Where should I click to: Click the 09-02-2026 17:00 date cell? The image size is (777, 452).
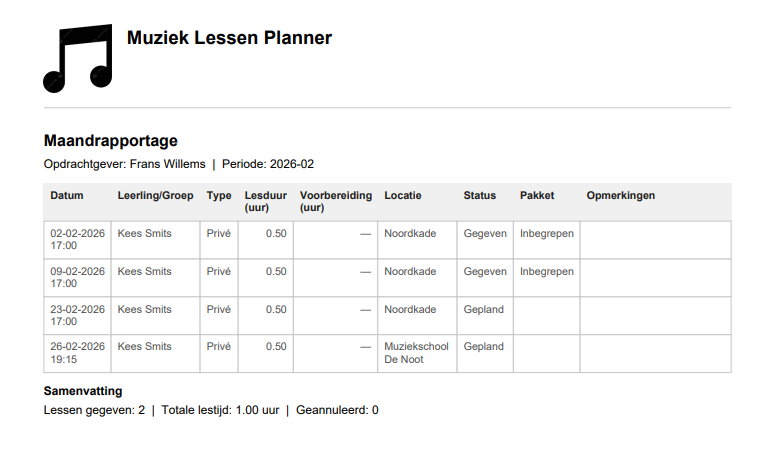[x=77, y=278]
